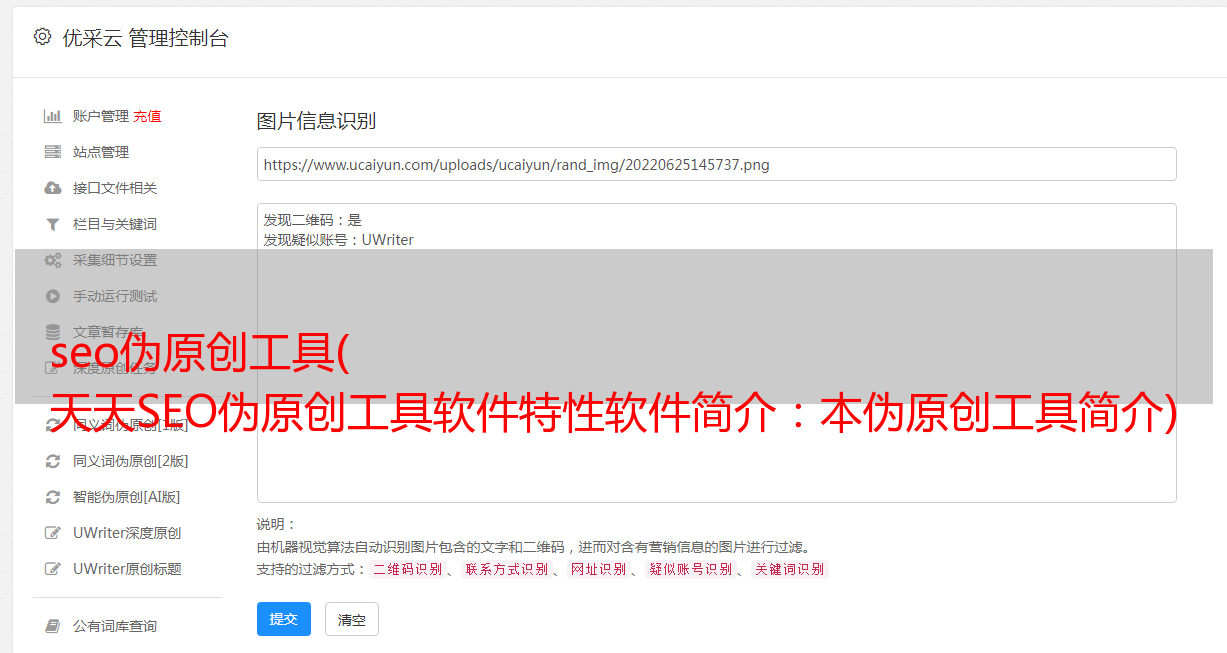1227x653 pixels.
Task: Click the server icon for 站点管理
Action: pyautogui.click(x=53, y=152)
